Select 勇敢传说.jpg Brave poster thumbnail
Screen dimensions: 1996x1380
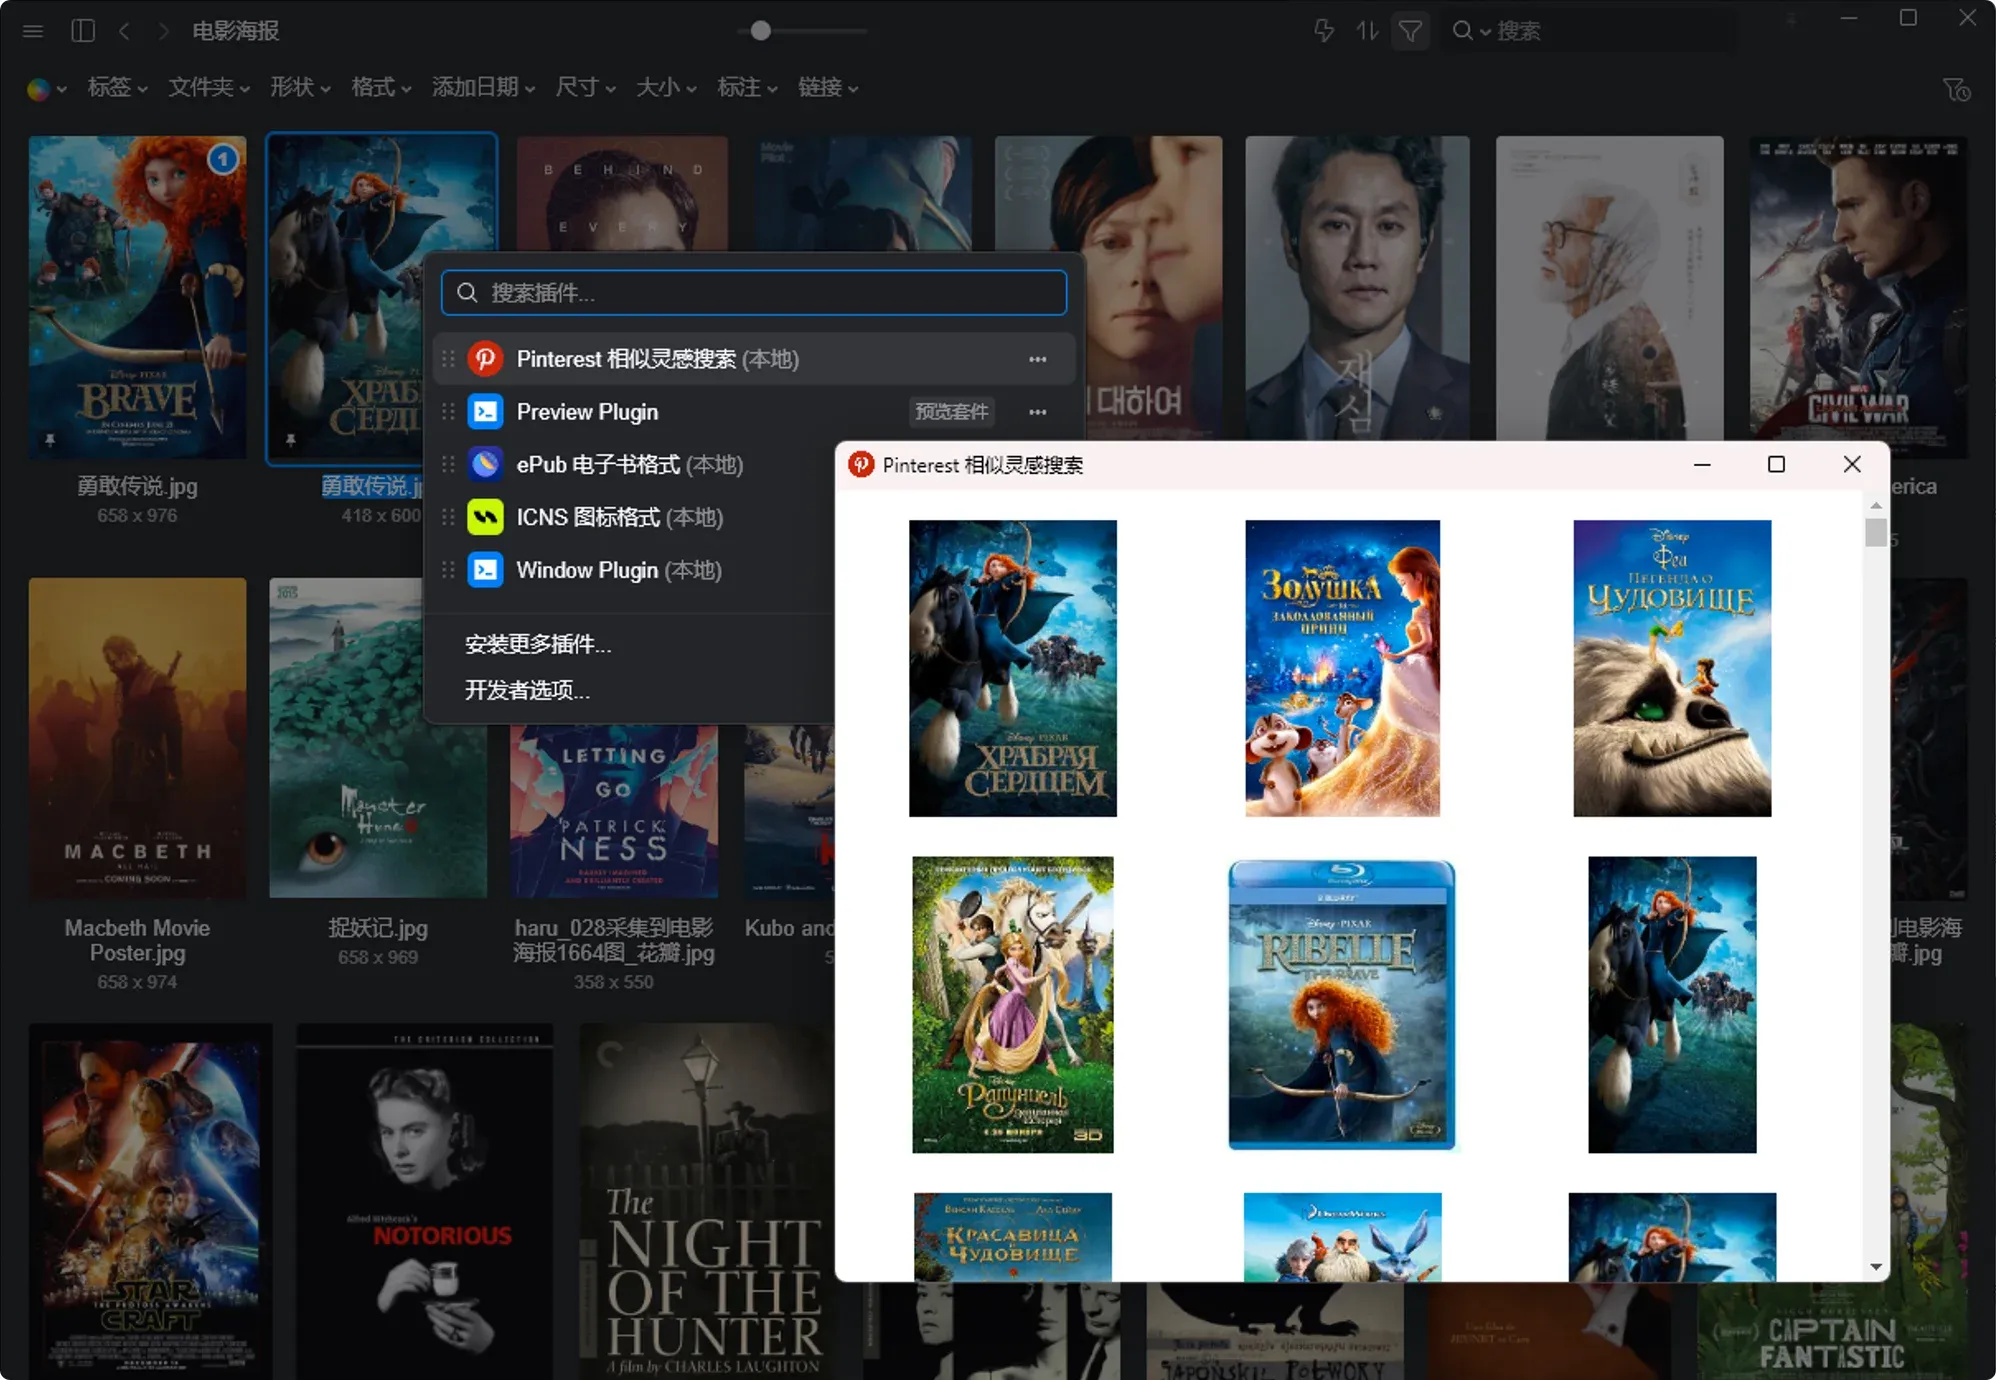137,298
